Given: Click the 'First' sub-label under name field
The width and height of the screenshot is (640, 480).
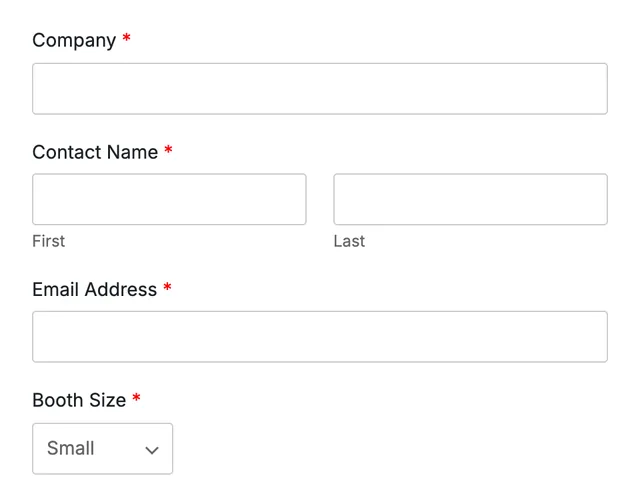Looking at the screenshot, I should click(49, 241).
